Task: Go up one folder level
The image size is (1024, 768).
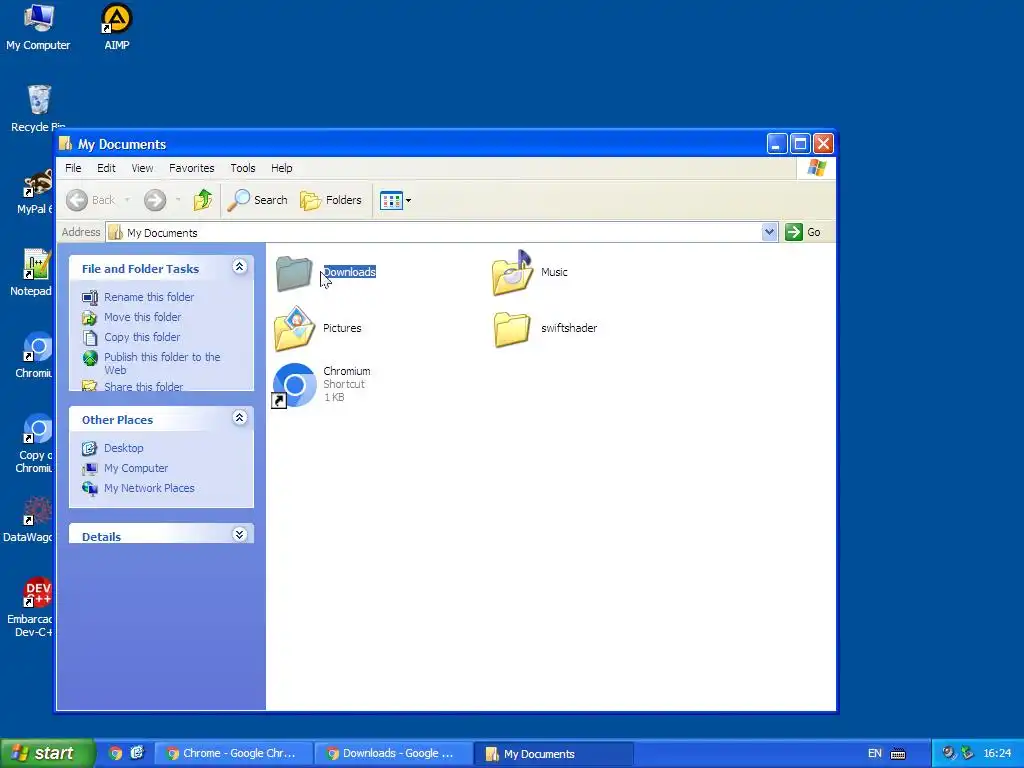Action: [203, 200]
